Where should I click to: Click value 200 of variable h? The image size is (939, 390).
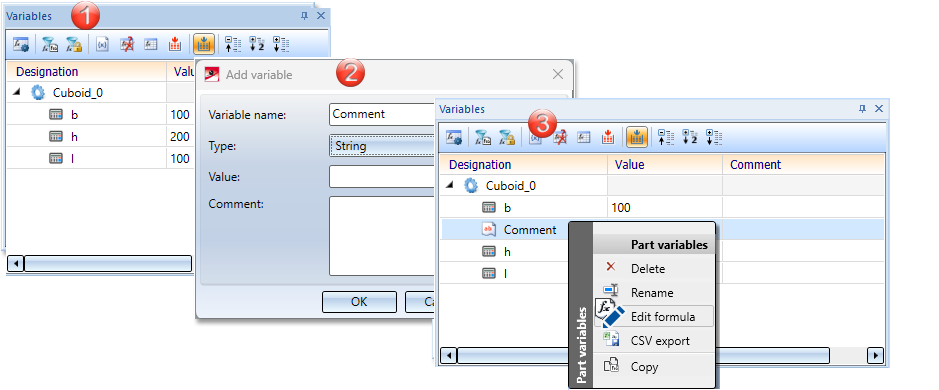(180, 137)
